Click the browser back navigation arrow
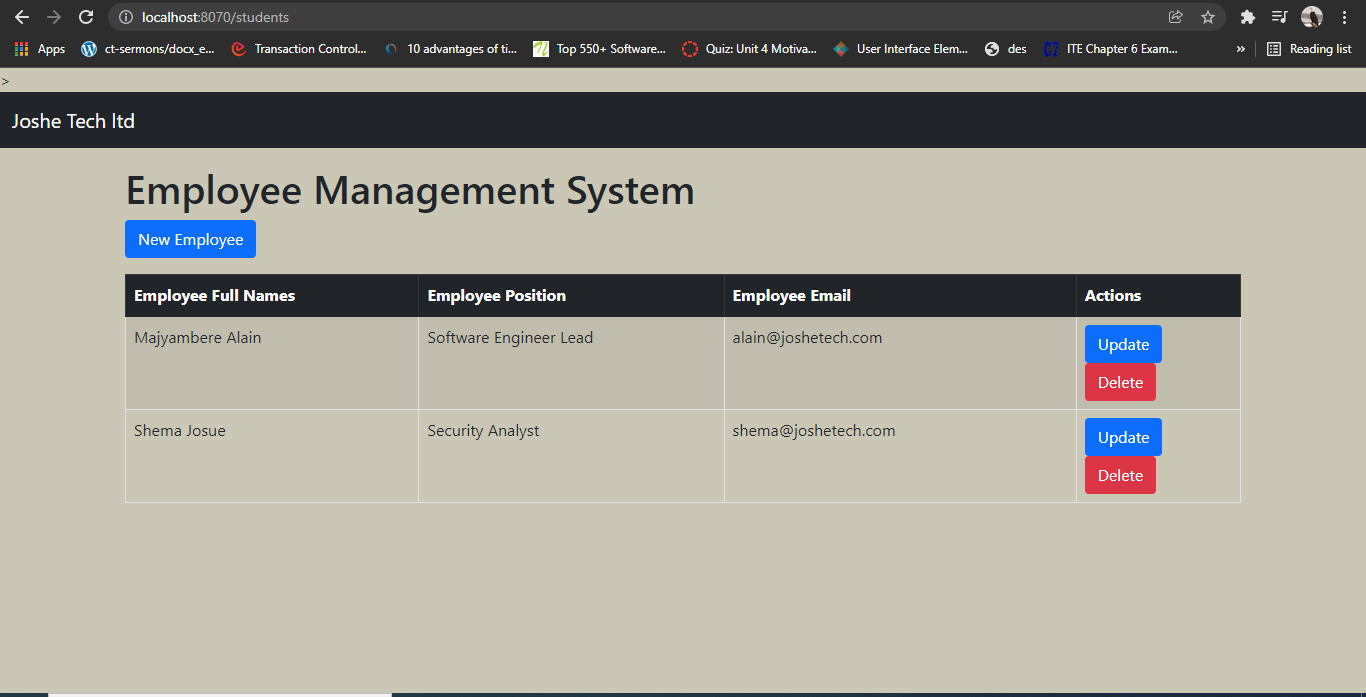 [22, 17]
